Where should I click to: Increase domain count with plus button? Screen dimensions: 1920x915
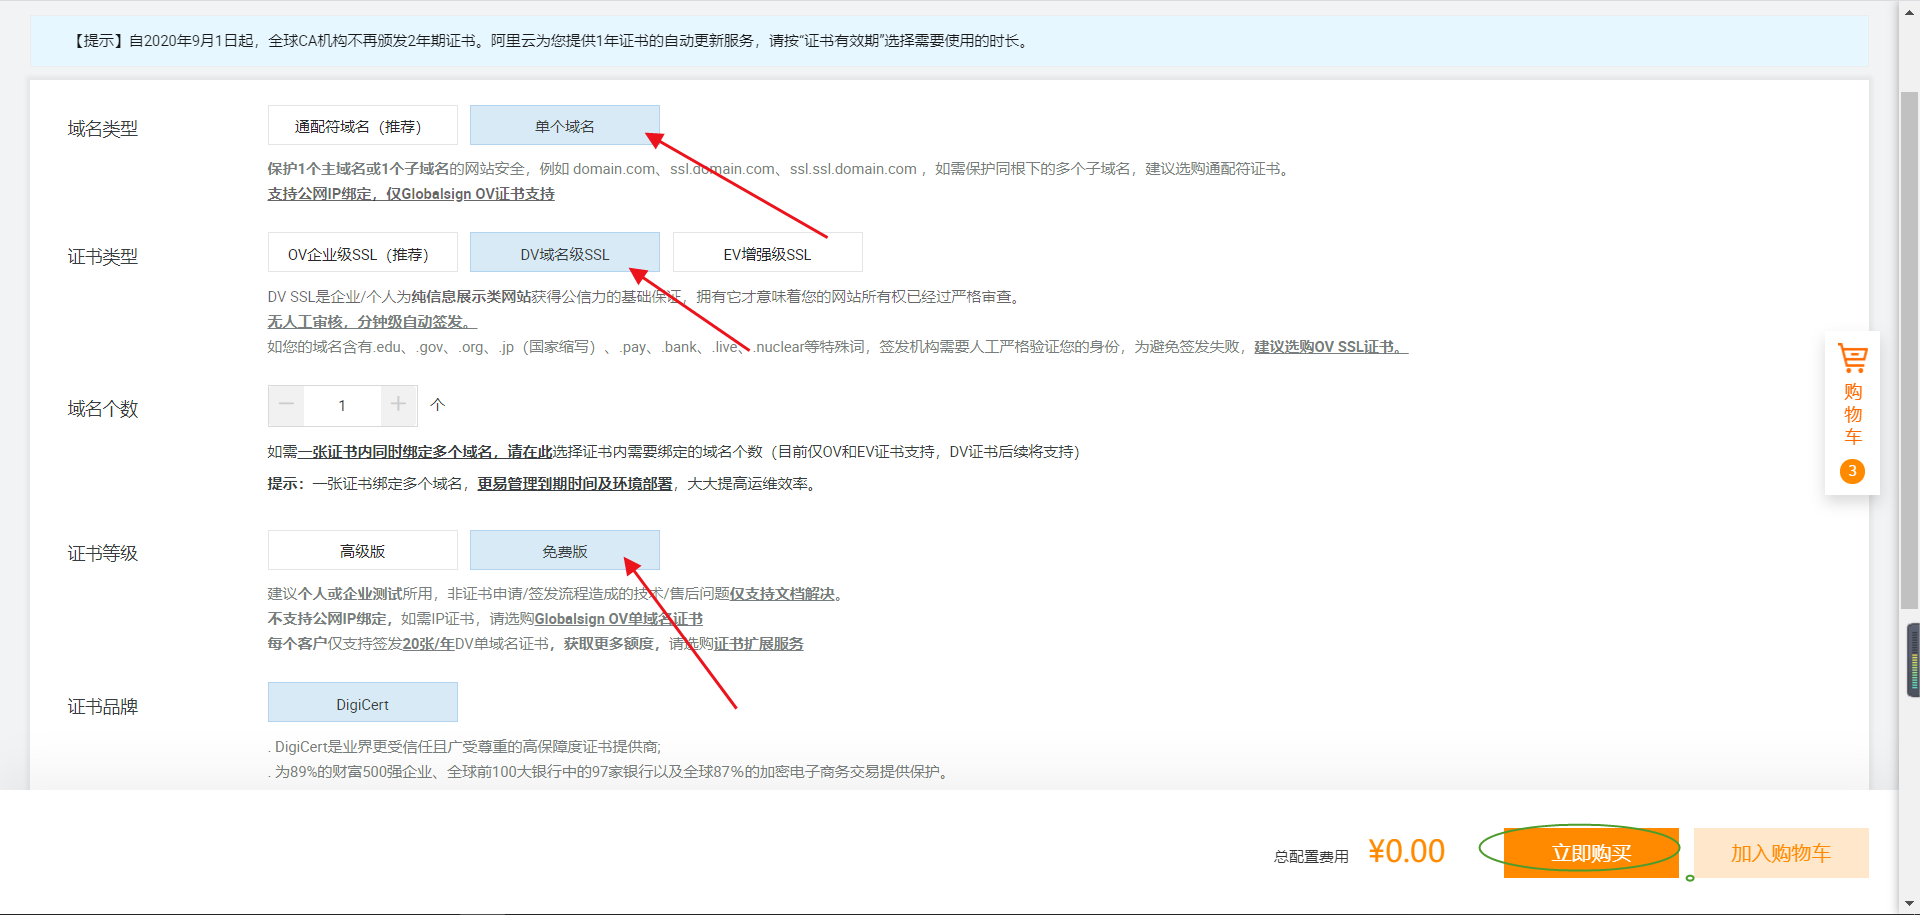[x=398, y=405]
